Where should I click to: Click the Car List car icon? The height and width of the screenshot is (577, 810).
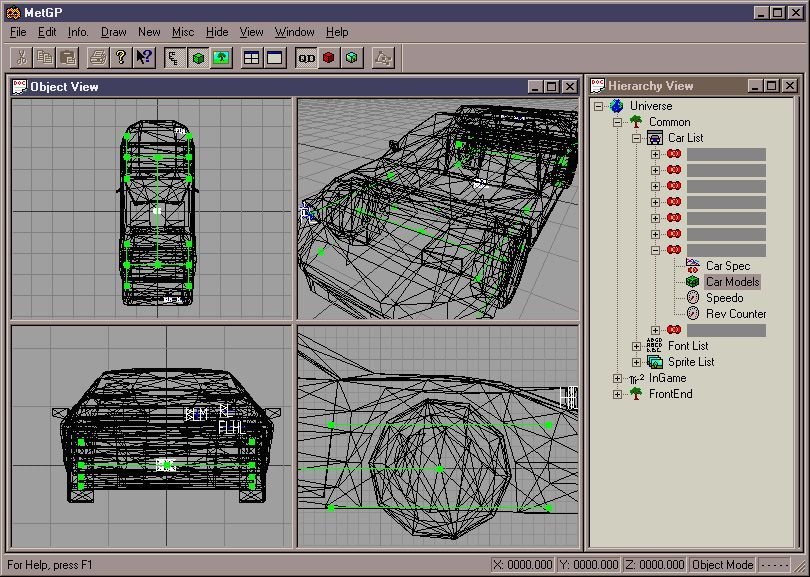coord(655,138)
